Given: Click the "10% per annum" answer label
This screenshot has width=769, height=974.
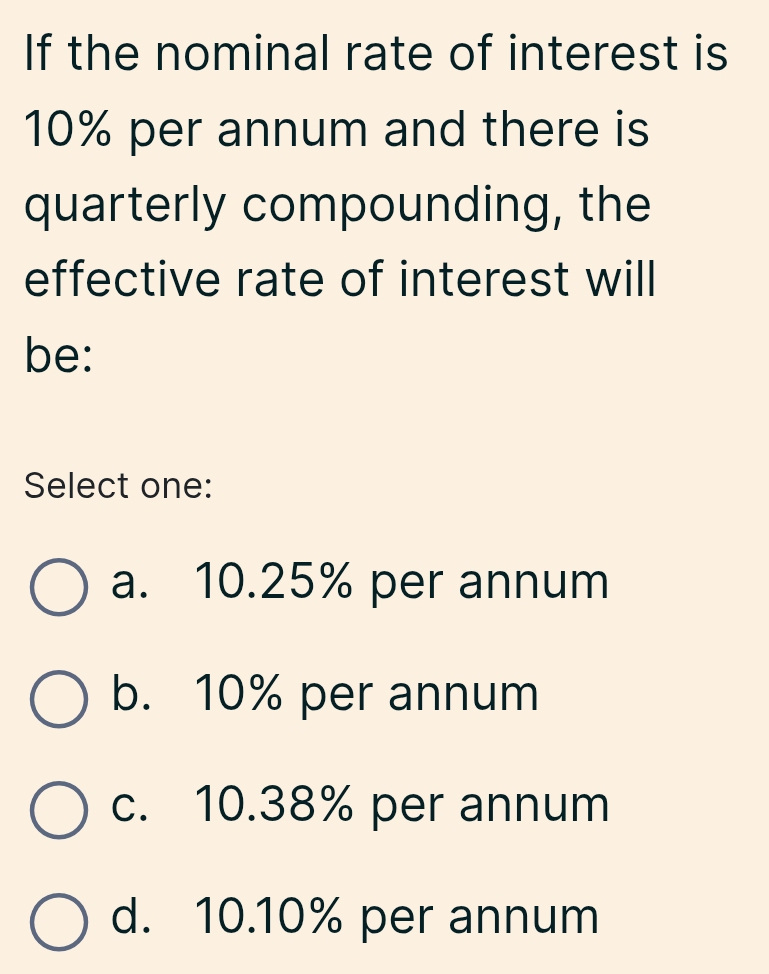Looking at the screenshot, I should pos(367,693).
